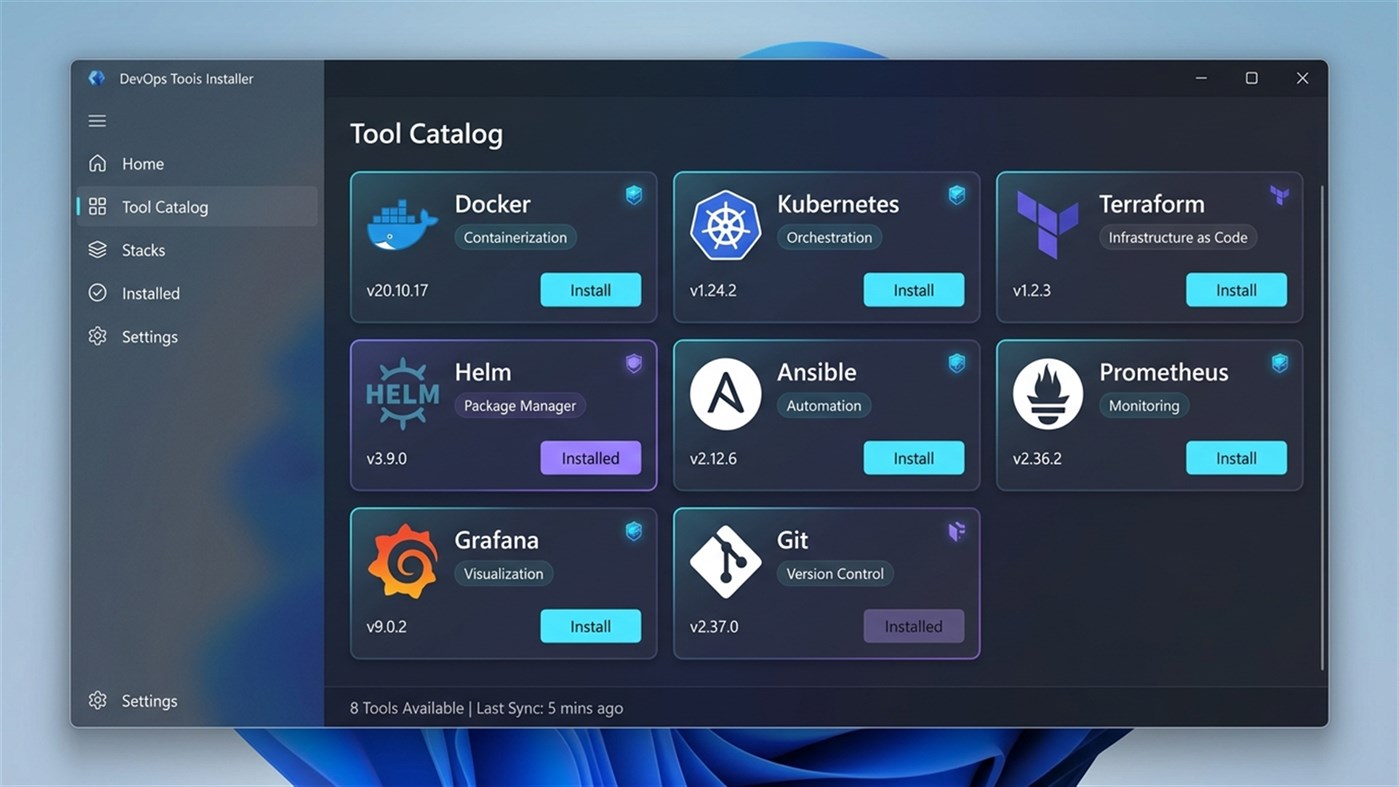Open Settings at the sidebar bottom

tap(197, 700)
